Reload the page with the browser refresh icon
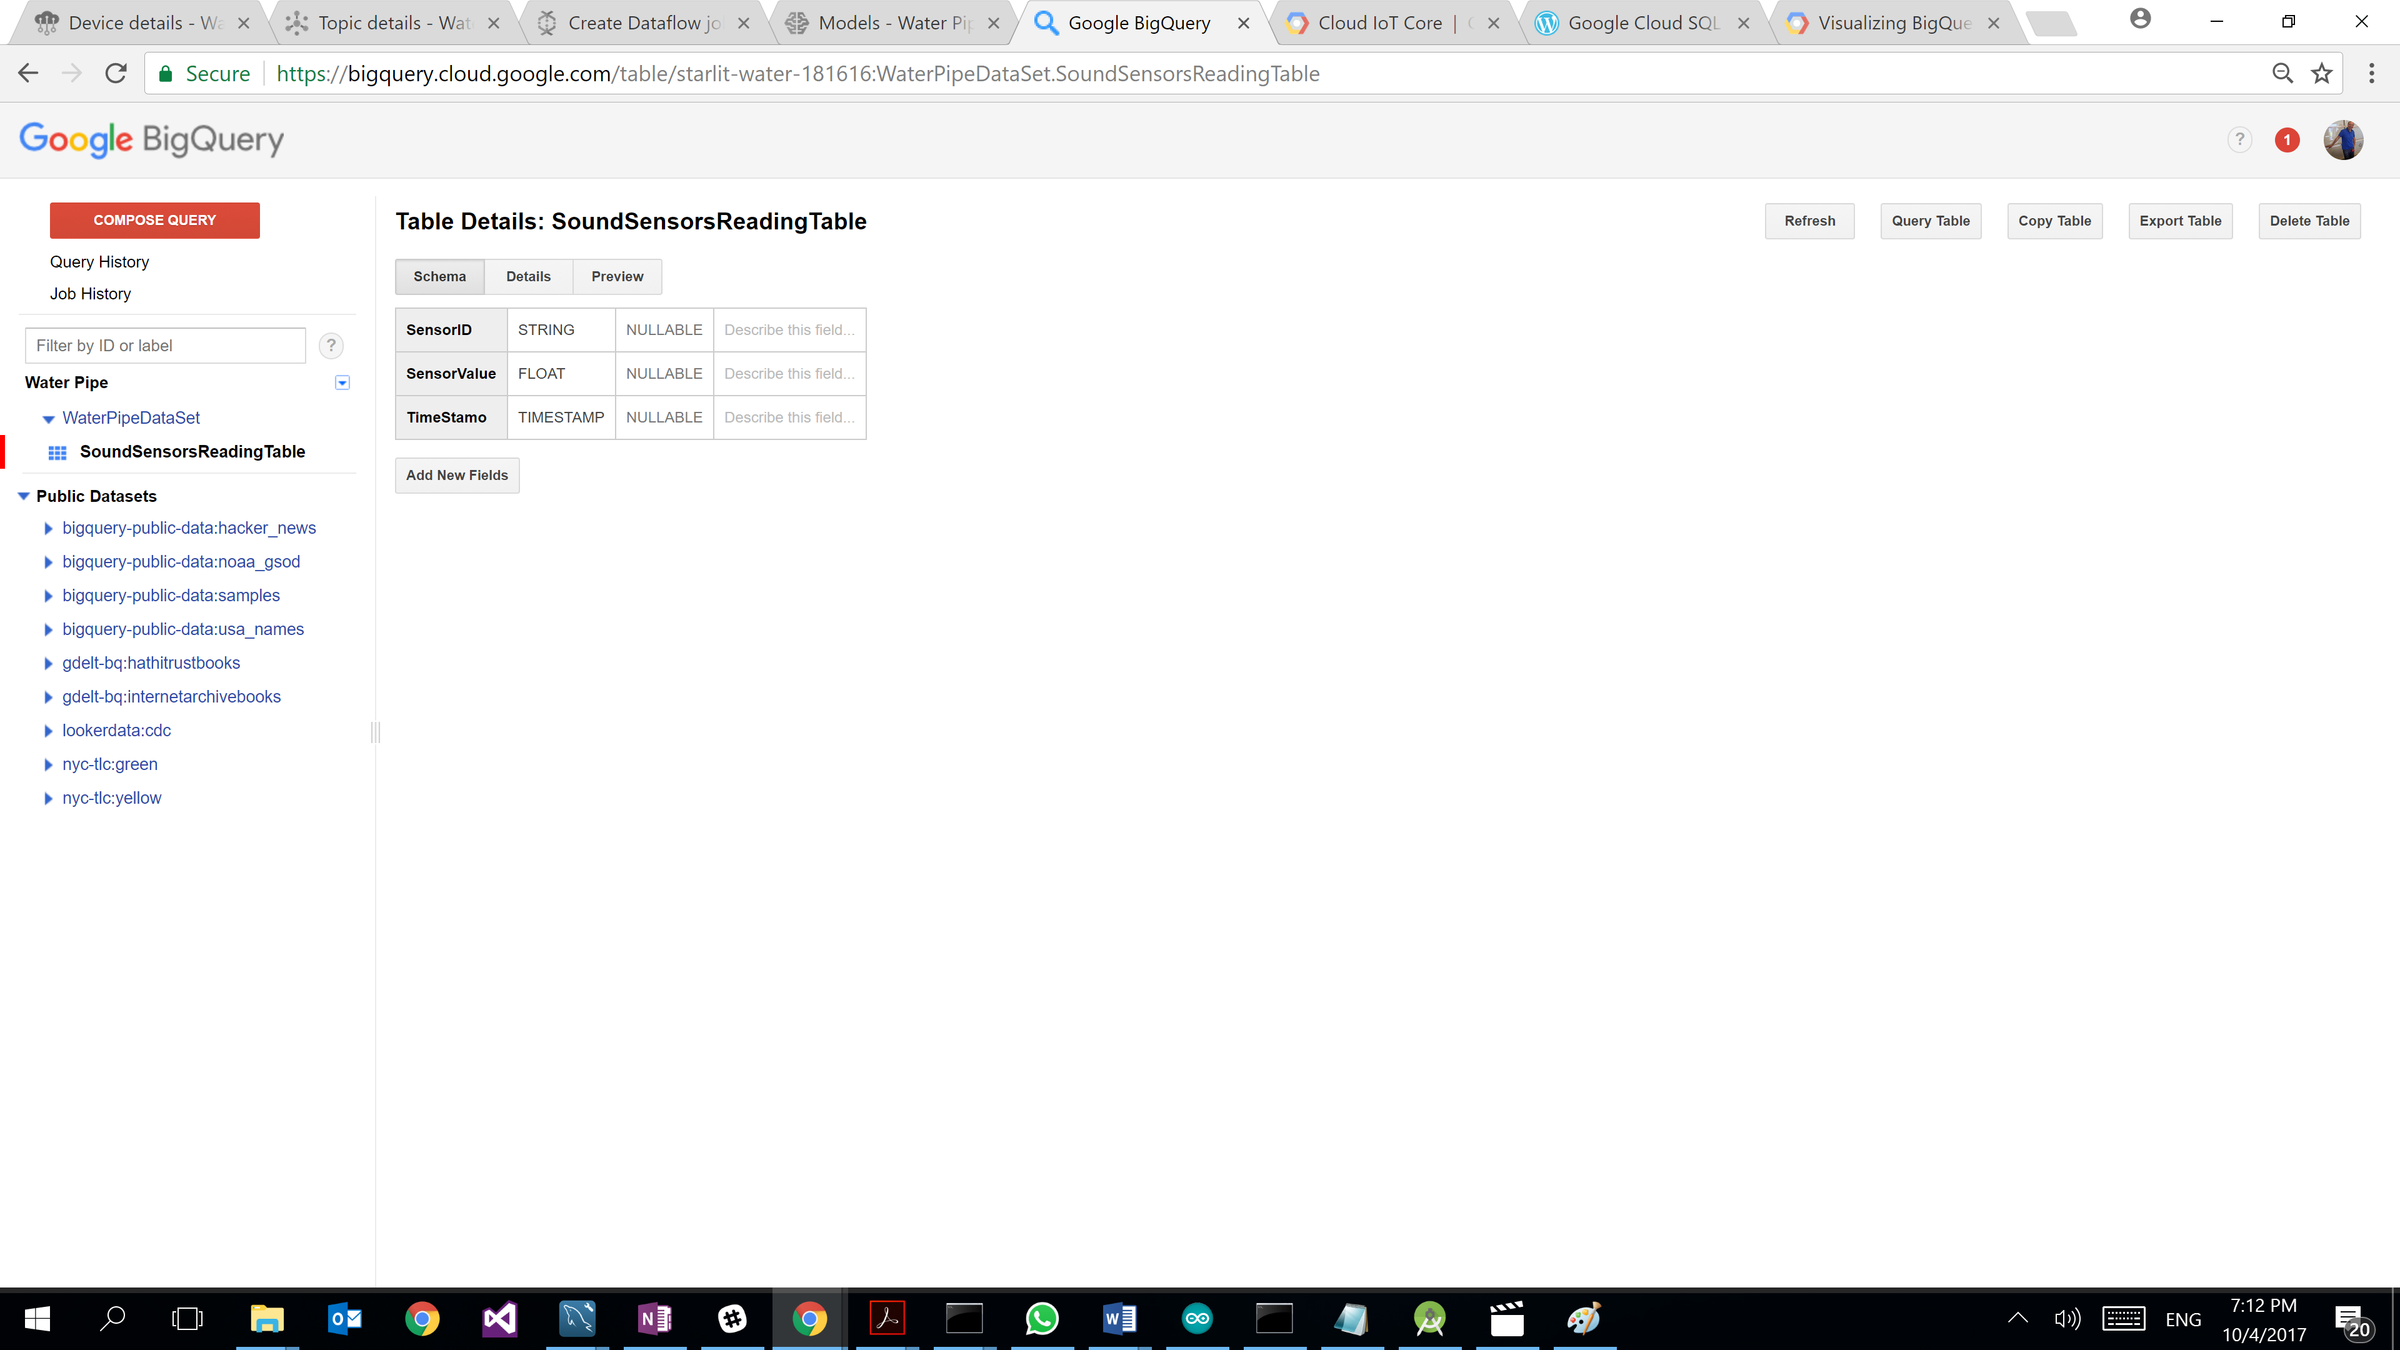The width and height of the screenshot is (2400, 1350). coord(116,74)
